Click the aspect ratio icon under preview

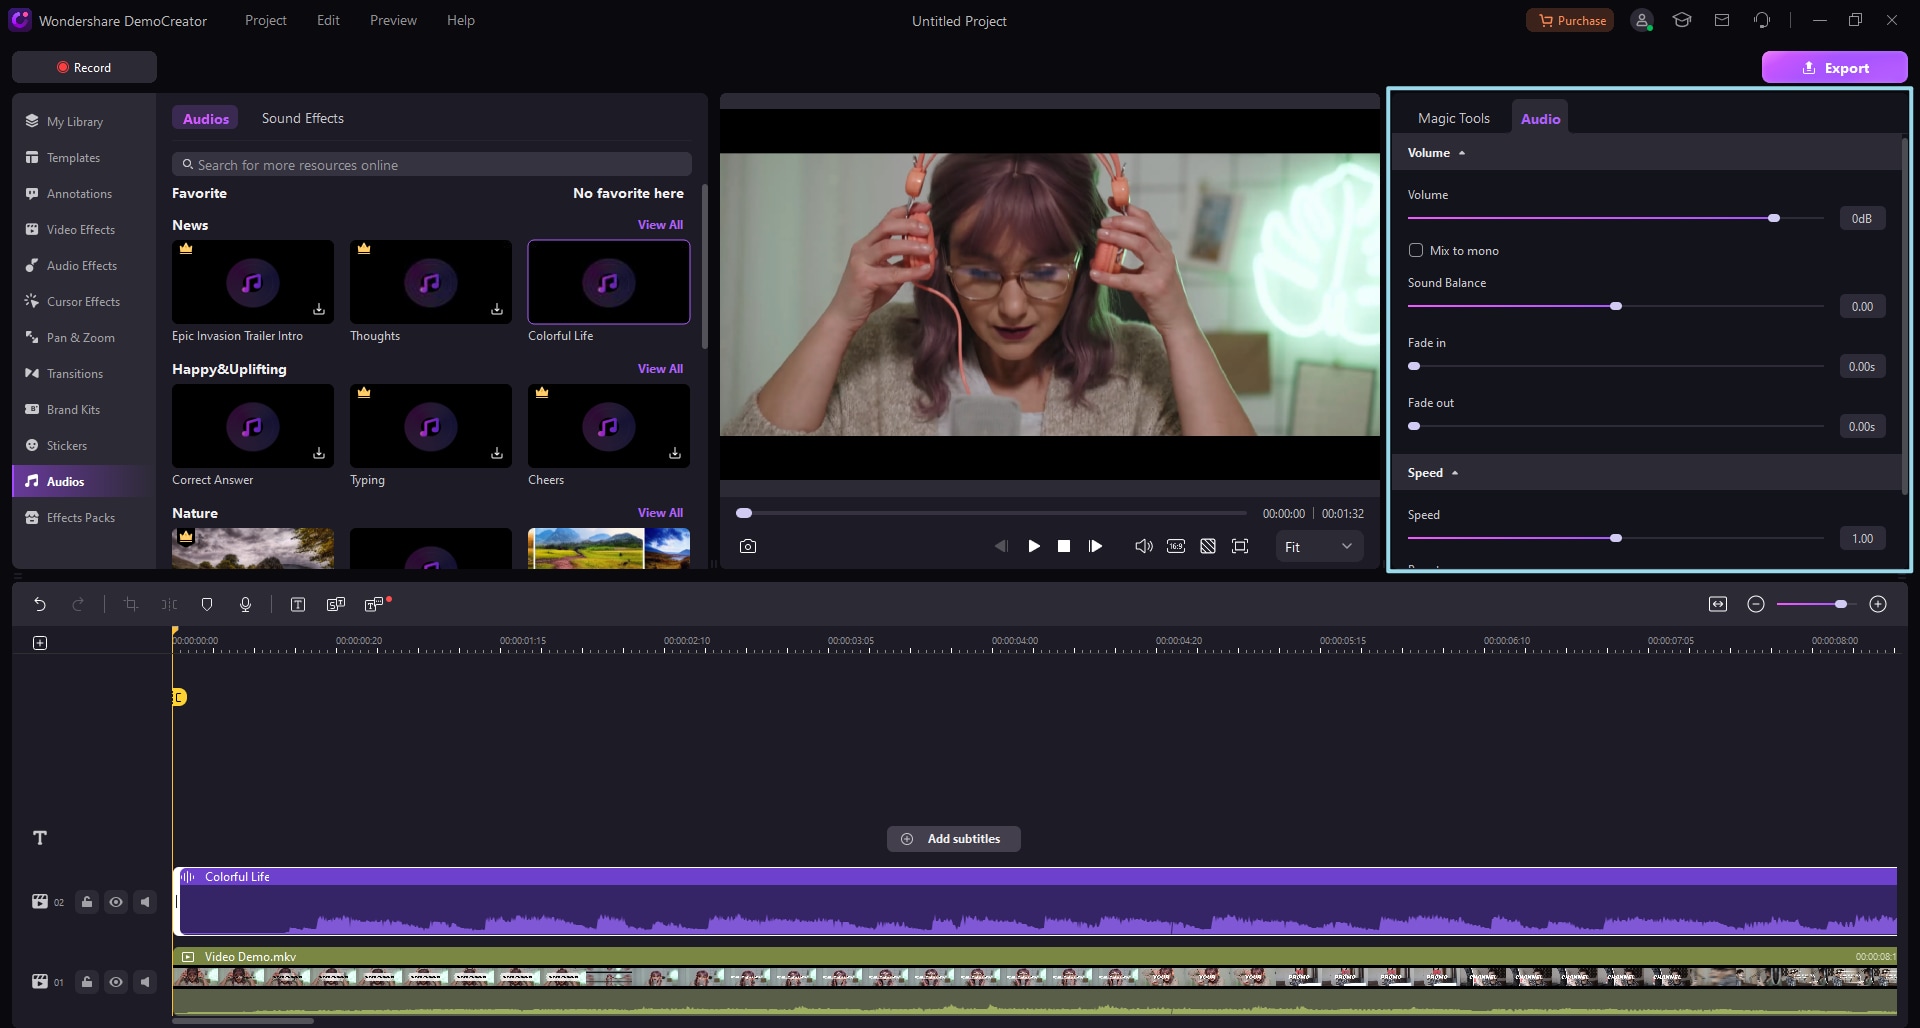click(1176, 546)
